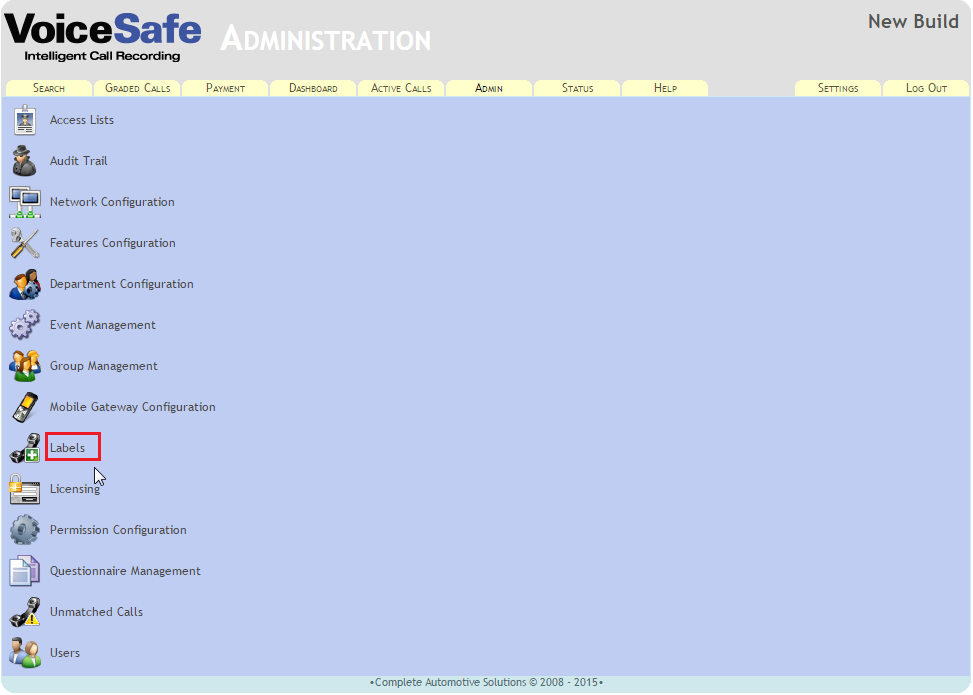Click the Permission Configuration gear icon

[25, 529]
